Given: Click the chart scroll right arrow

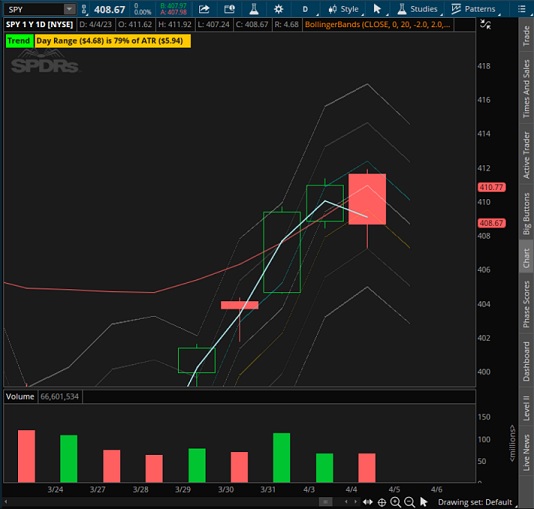Looking at the screenshot, I should coord(356,502).
